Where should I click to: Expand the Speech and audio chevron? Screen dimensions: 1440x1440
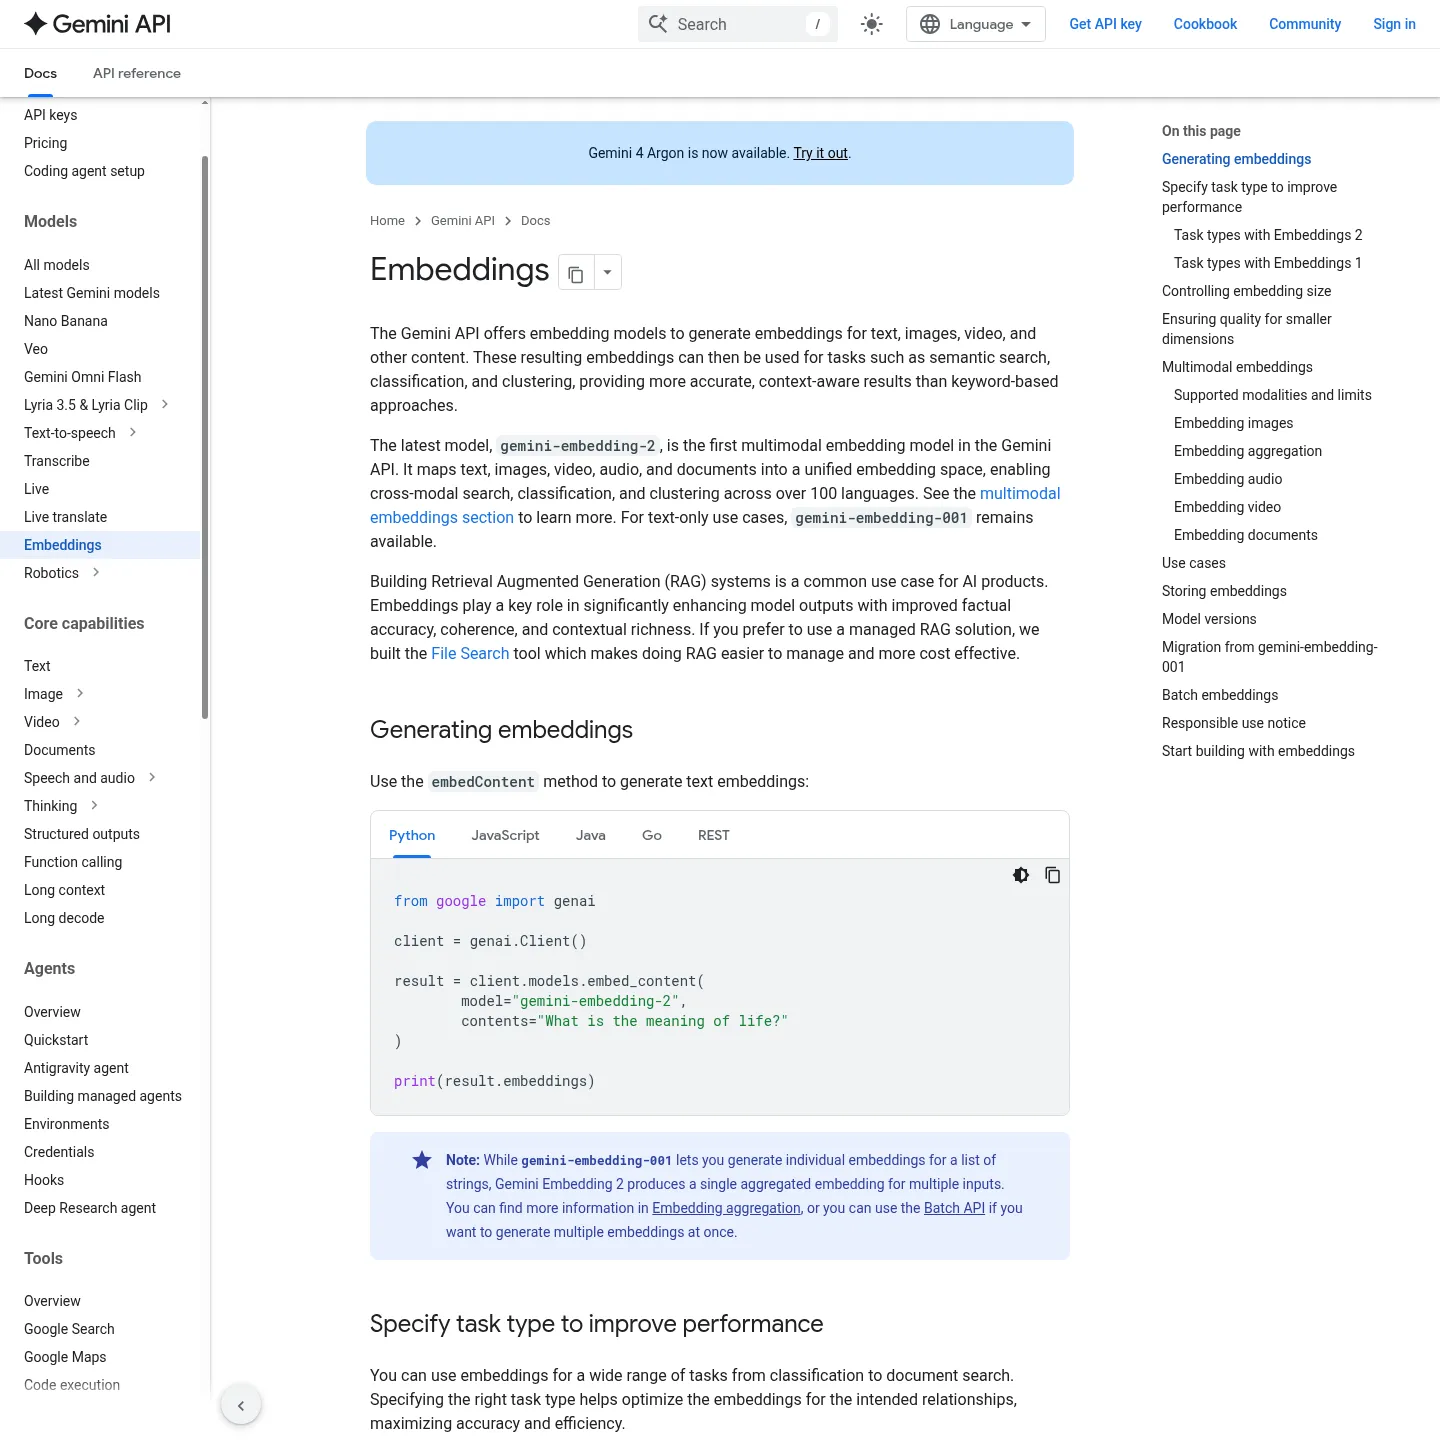click(152, 777)
